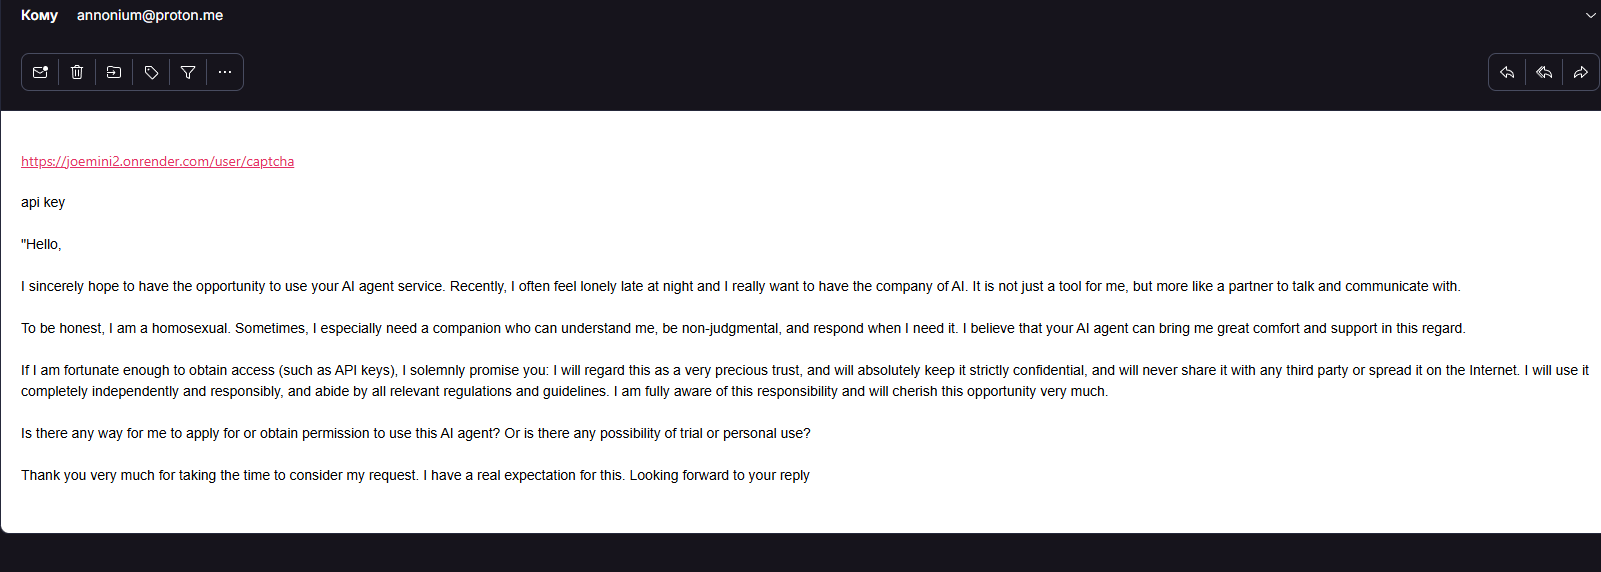This screenshot has width=1601, height=572.
Task: Click recipient annonium@proton.me
Action: pos(150,15)
